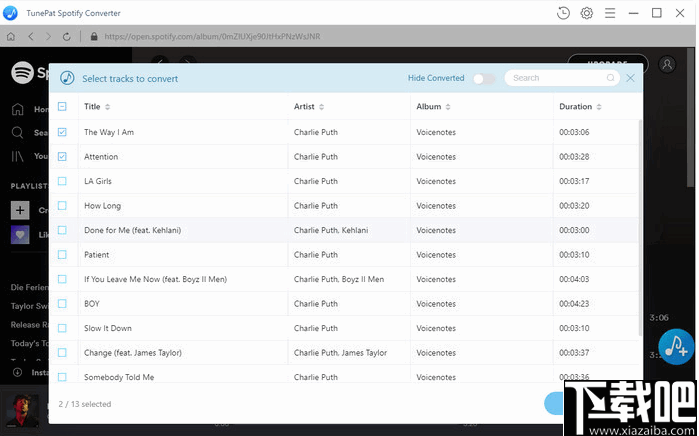Image resolution: width=699 pixels, height=436 pixels.
Task: Click duration 00:03:06 for The Way I Am
Action: coord(574,132)
